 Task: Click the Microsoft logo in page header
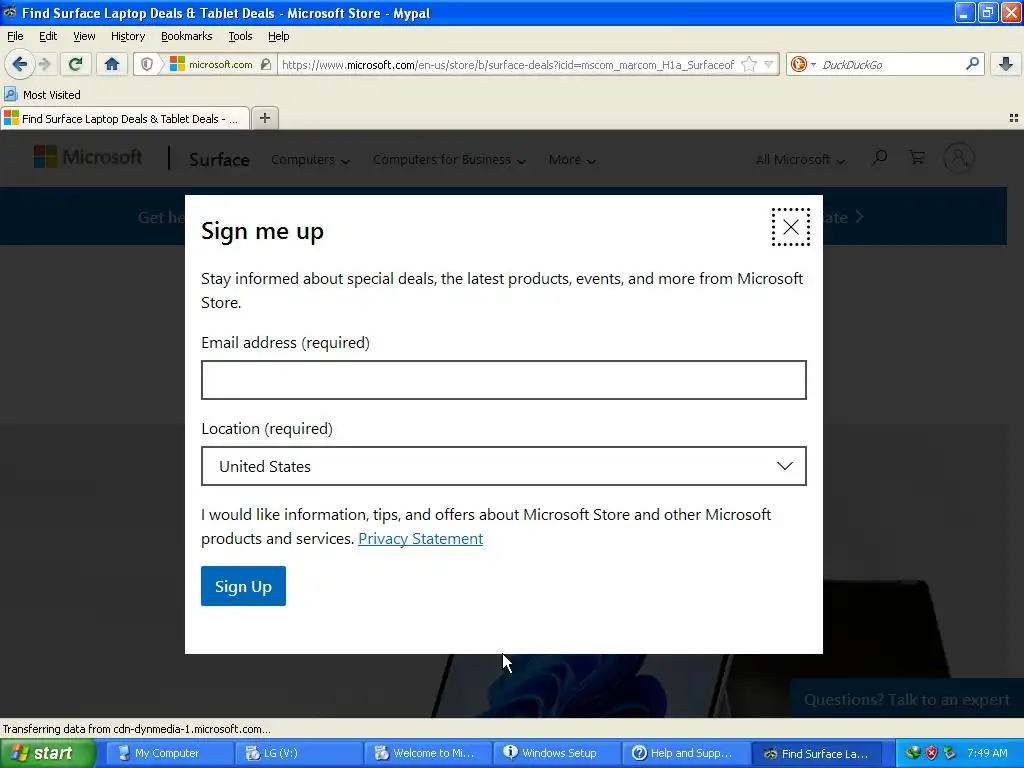[88, 157]
